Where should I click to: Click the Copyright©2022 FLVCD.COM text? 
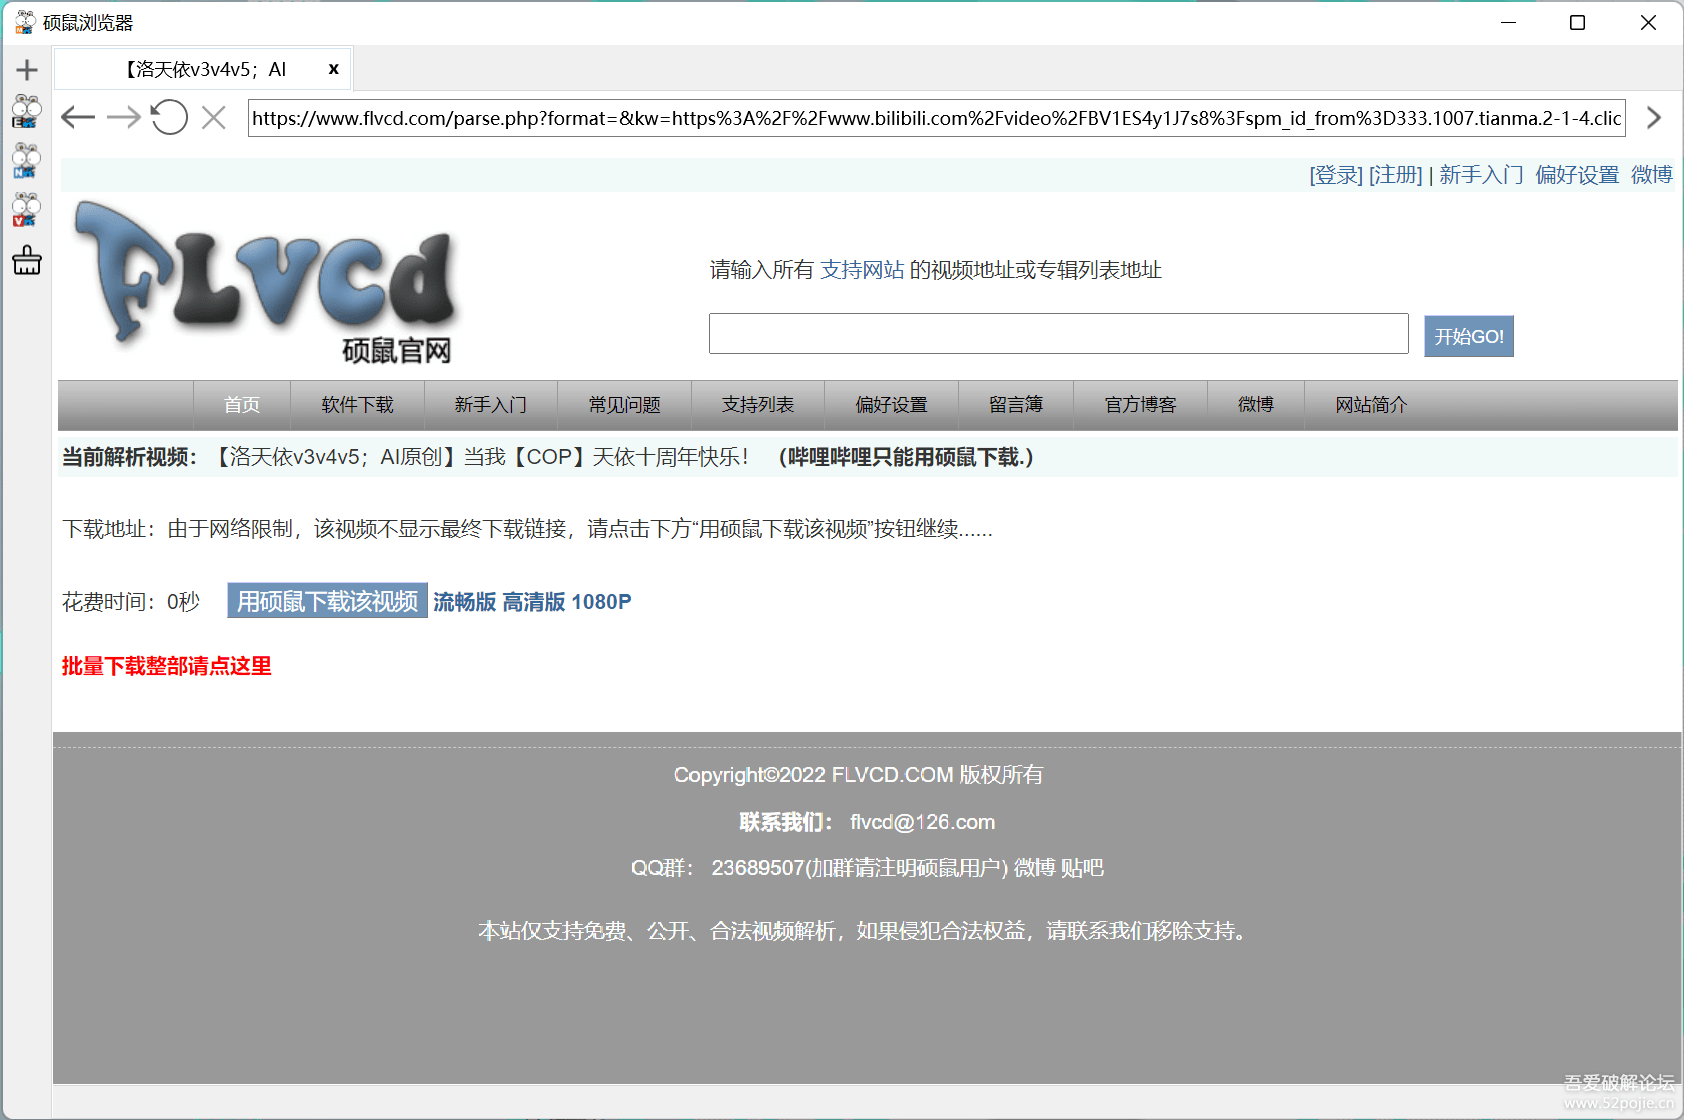click(858, 775)
